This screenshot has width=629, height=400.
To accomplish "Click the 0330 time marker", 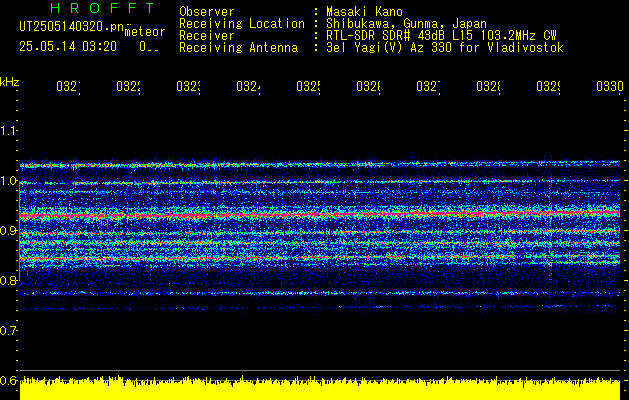I will 610,87.
